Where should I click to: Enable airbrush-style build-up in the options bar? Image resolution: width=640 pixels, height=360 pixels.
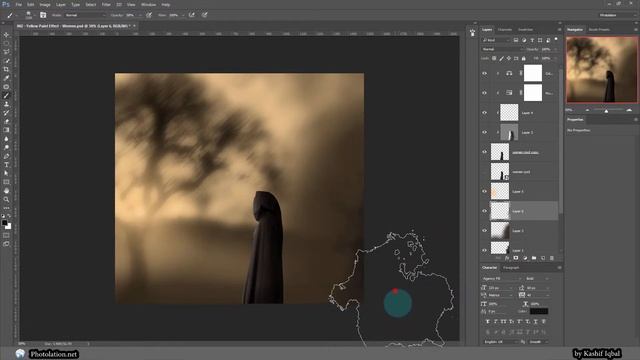click(x=192, y=15)
